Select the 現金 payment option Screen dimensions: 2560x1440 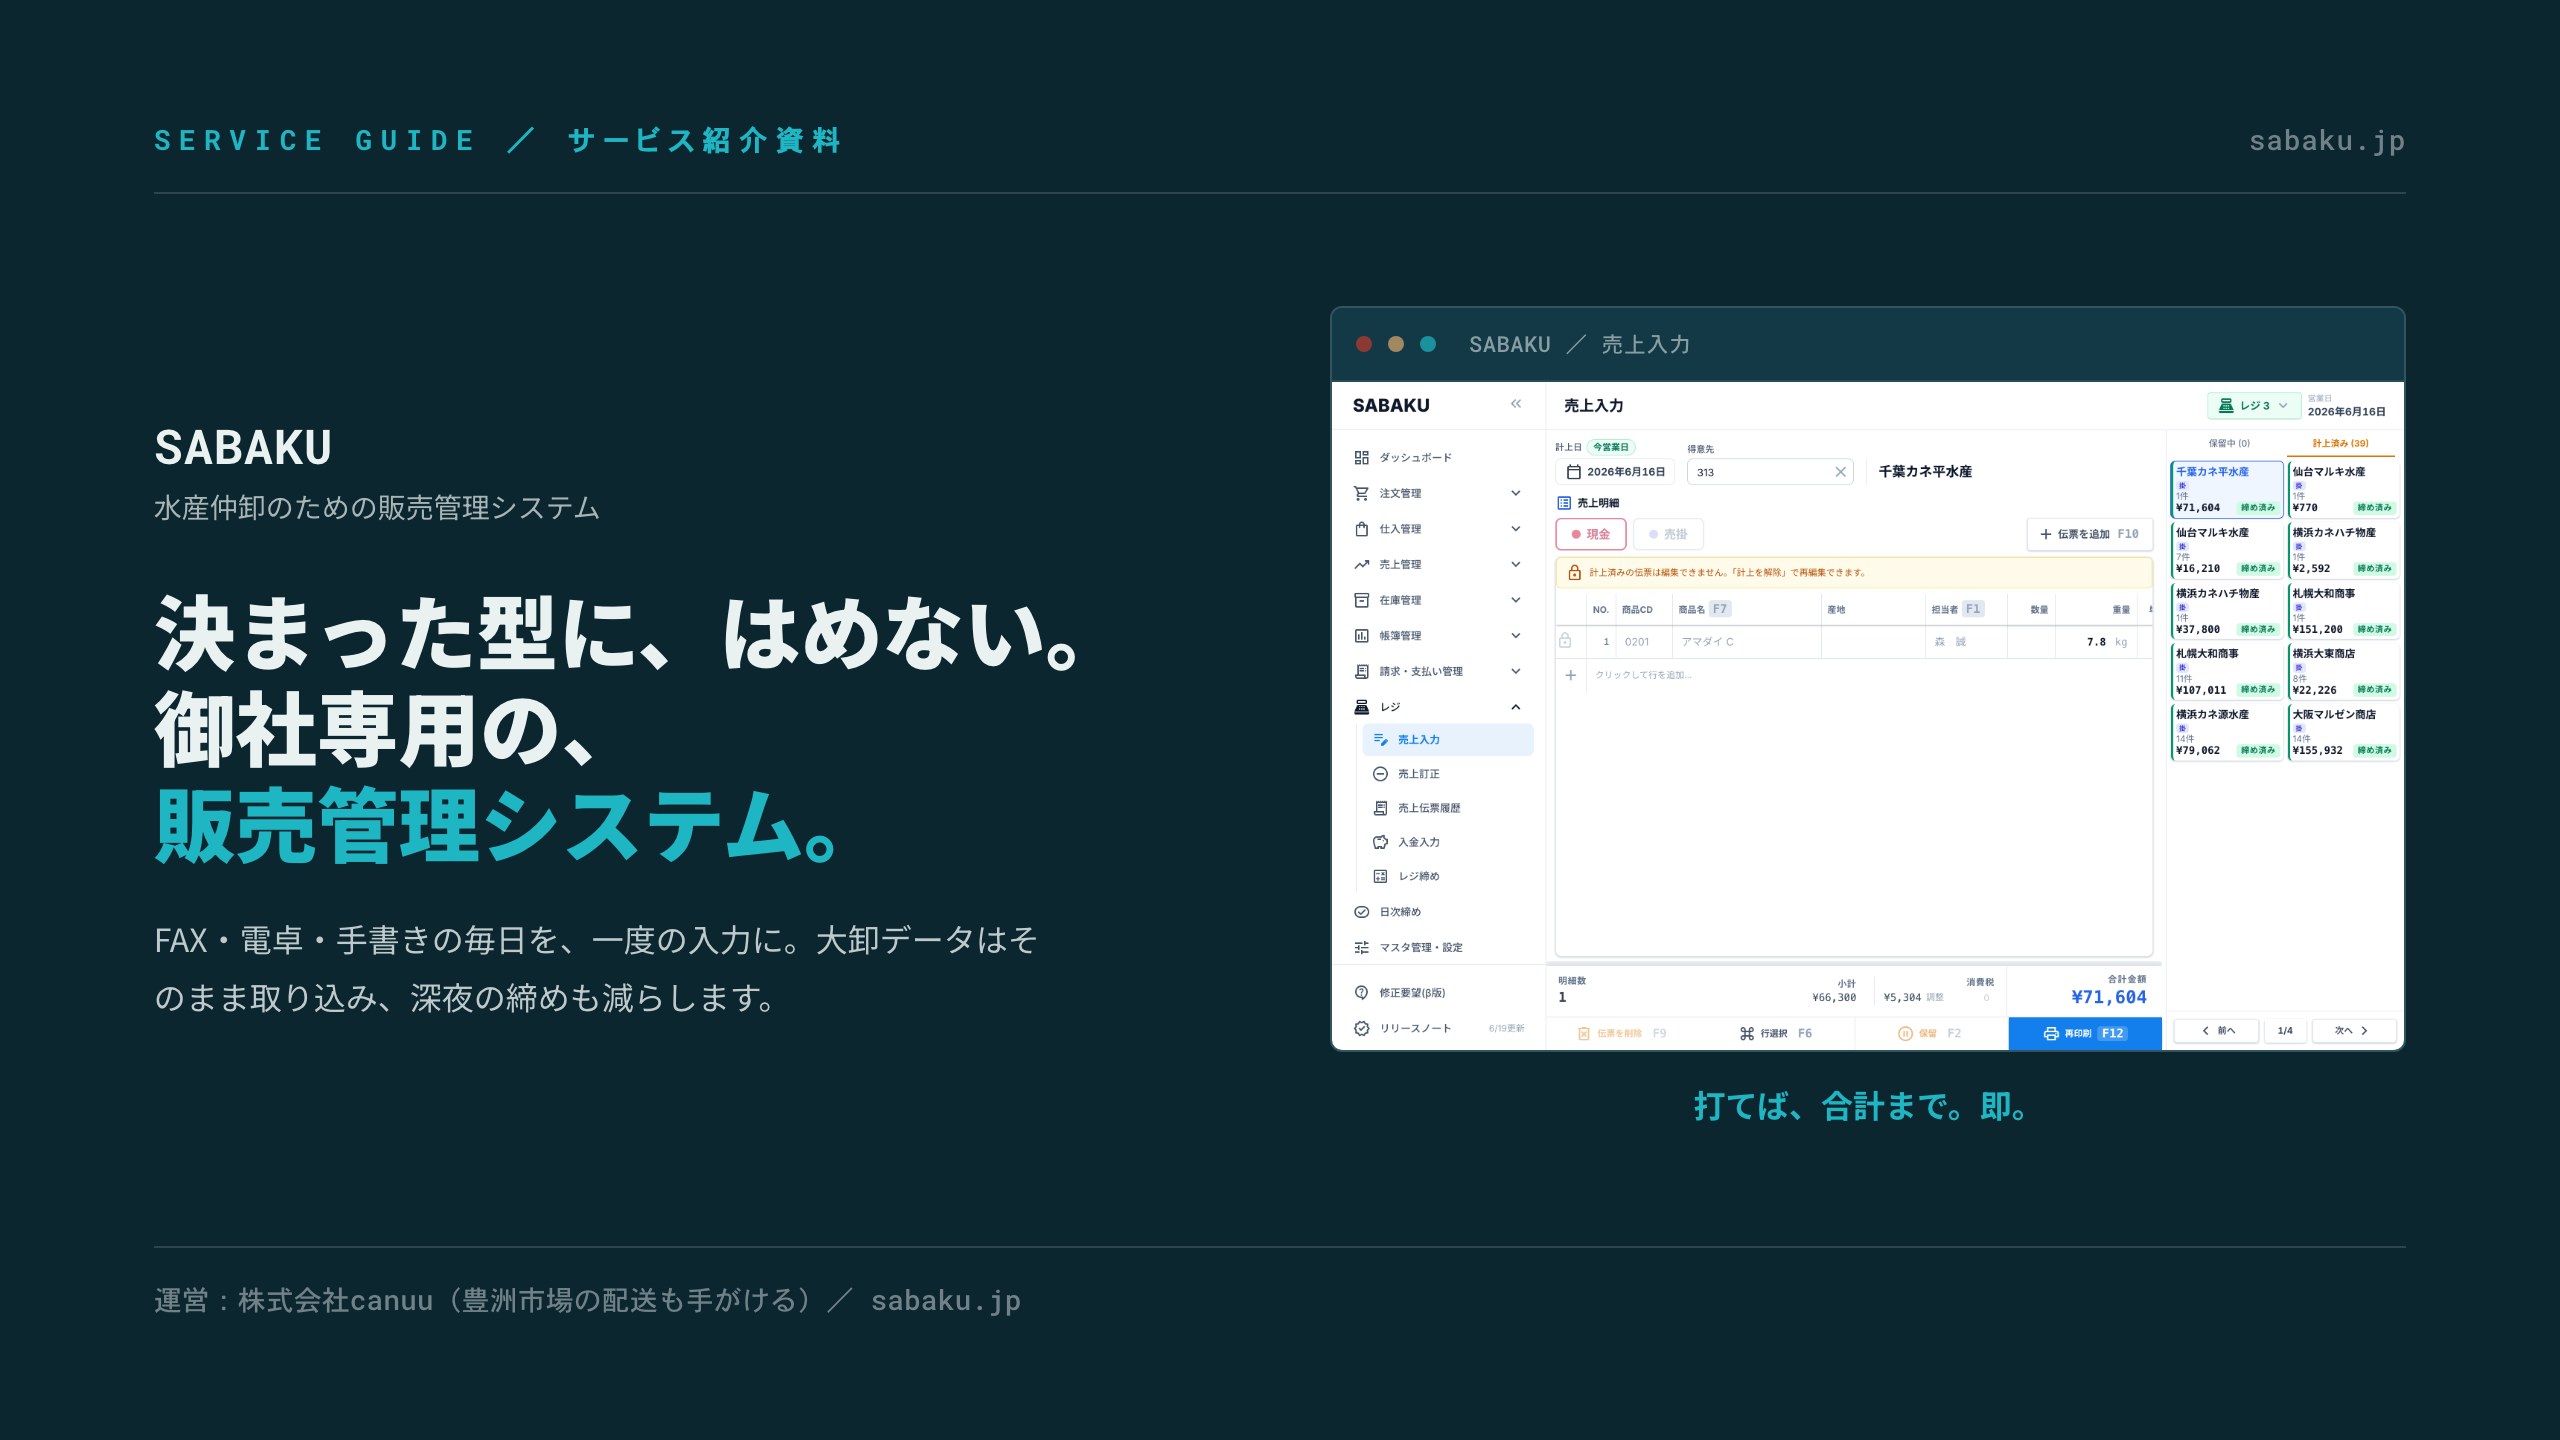tap(1591, 534)
